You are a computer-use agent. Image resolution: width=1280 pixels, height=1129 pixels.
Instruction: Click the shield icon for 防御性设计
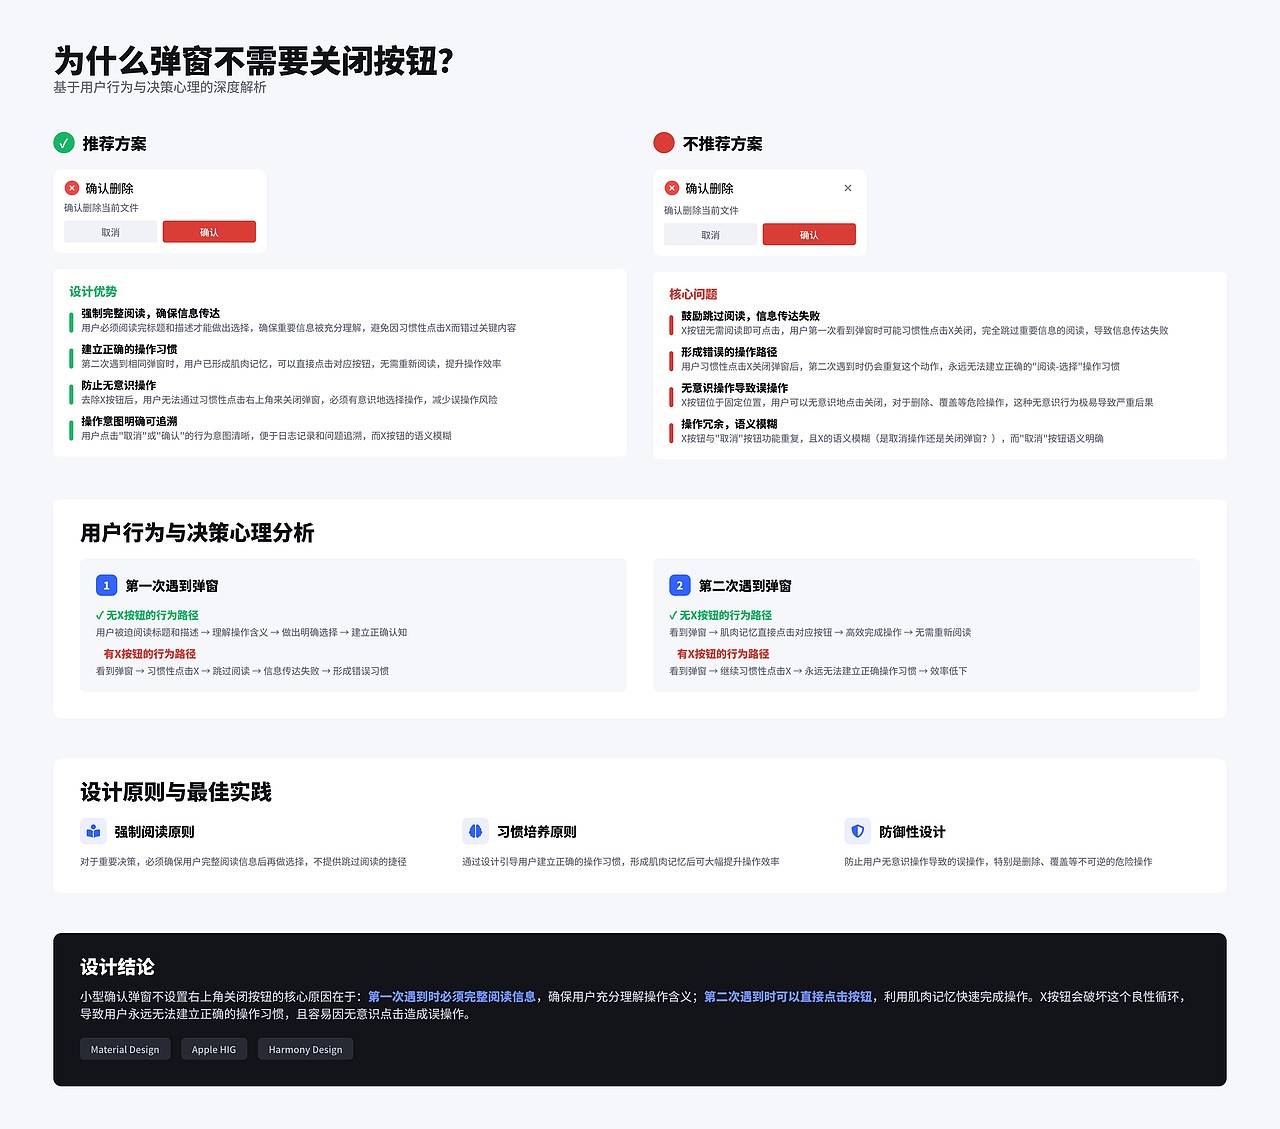click(857, 831)
